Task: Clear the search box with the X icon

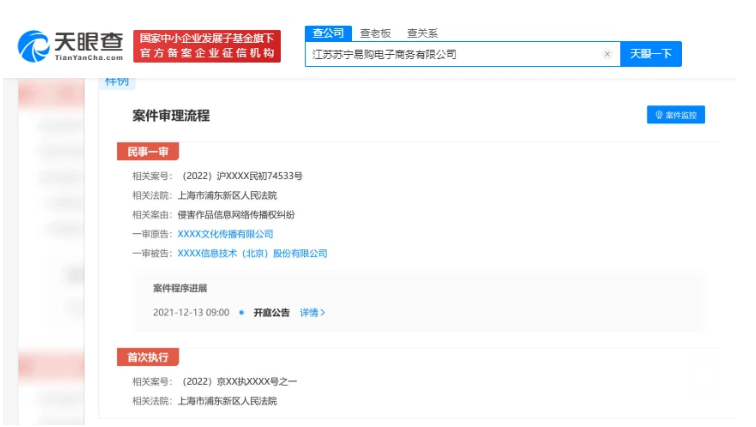Action: (x=607, y=54)
